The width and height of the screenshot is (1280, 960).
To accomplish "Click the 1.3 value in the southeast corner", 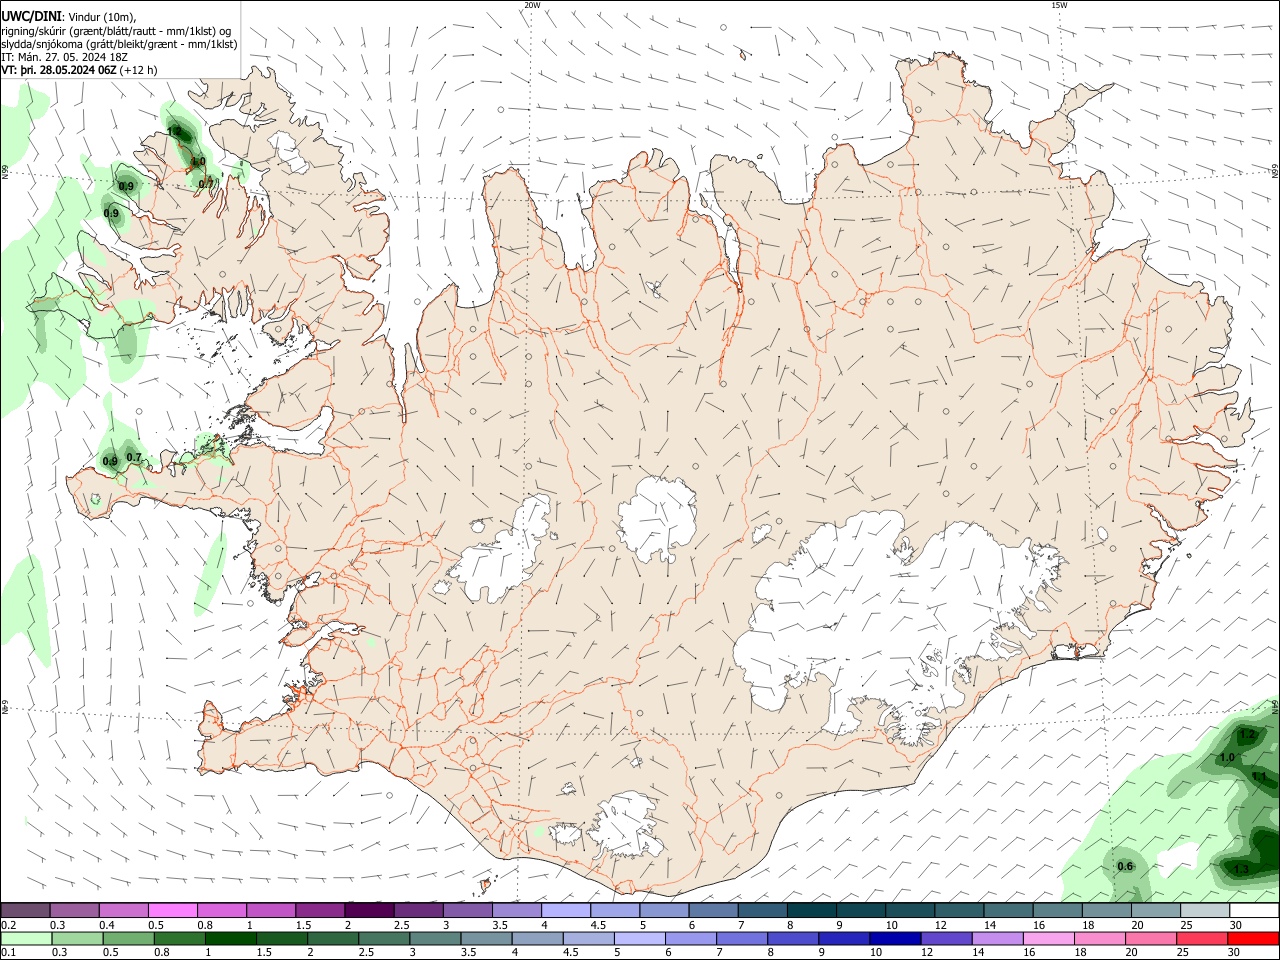I will [x=1240, y=869].
